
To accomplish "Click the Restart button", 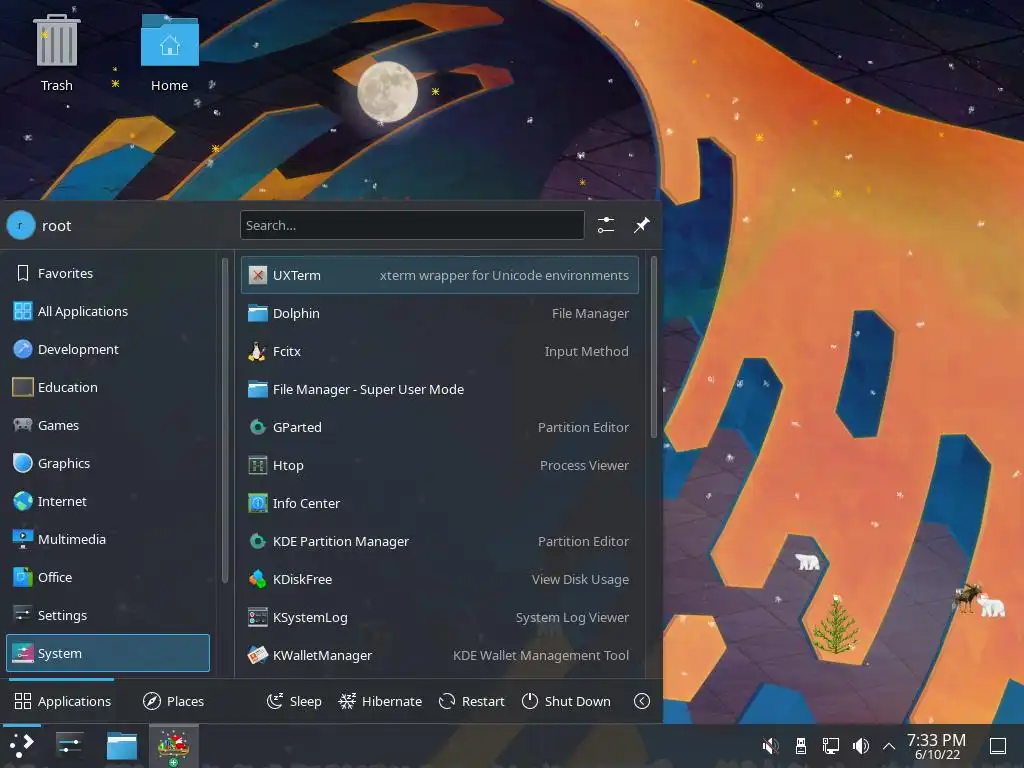I will [x=472, y=701].
